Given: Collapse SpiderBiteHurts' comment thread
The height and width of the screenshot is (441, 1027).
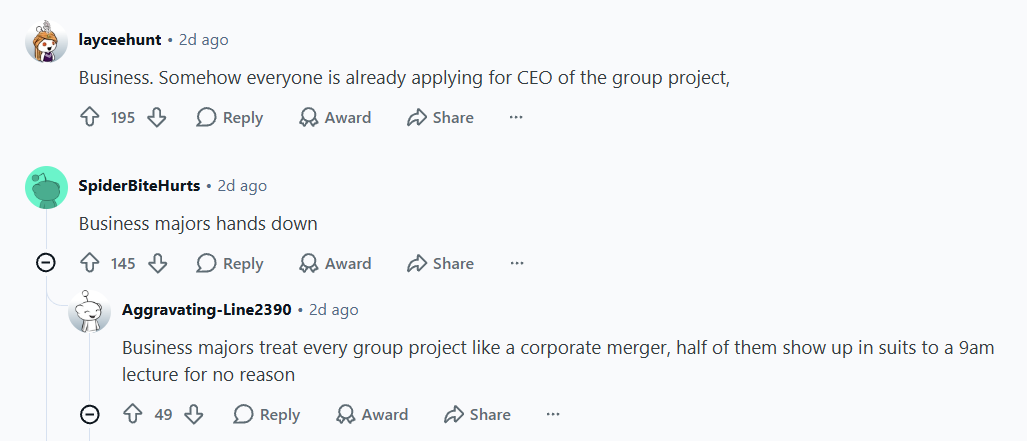Looking at the screenshot, I should [46, 264].
